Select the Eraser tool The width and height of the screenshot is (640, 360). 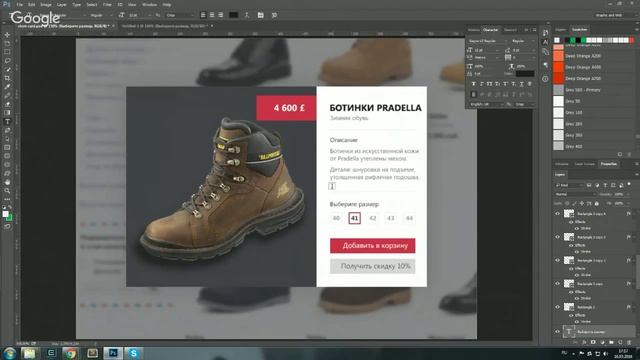pyautogui.click(x=7, y=104)
